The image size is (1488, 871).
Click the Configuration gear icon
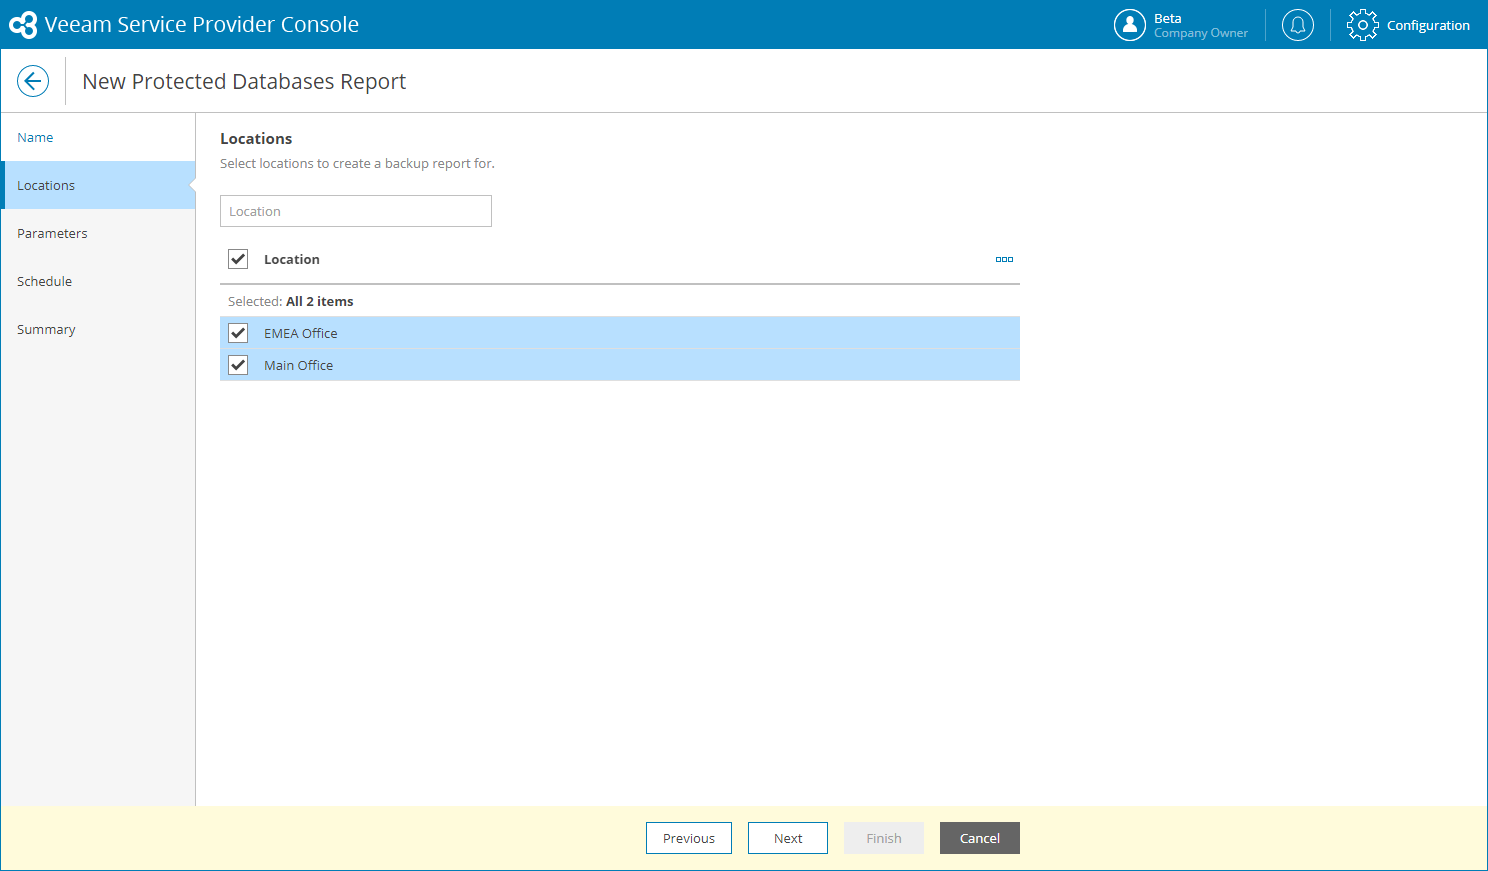click(x=1362, y=25)
